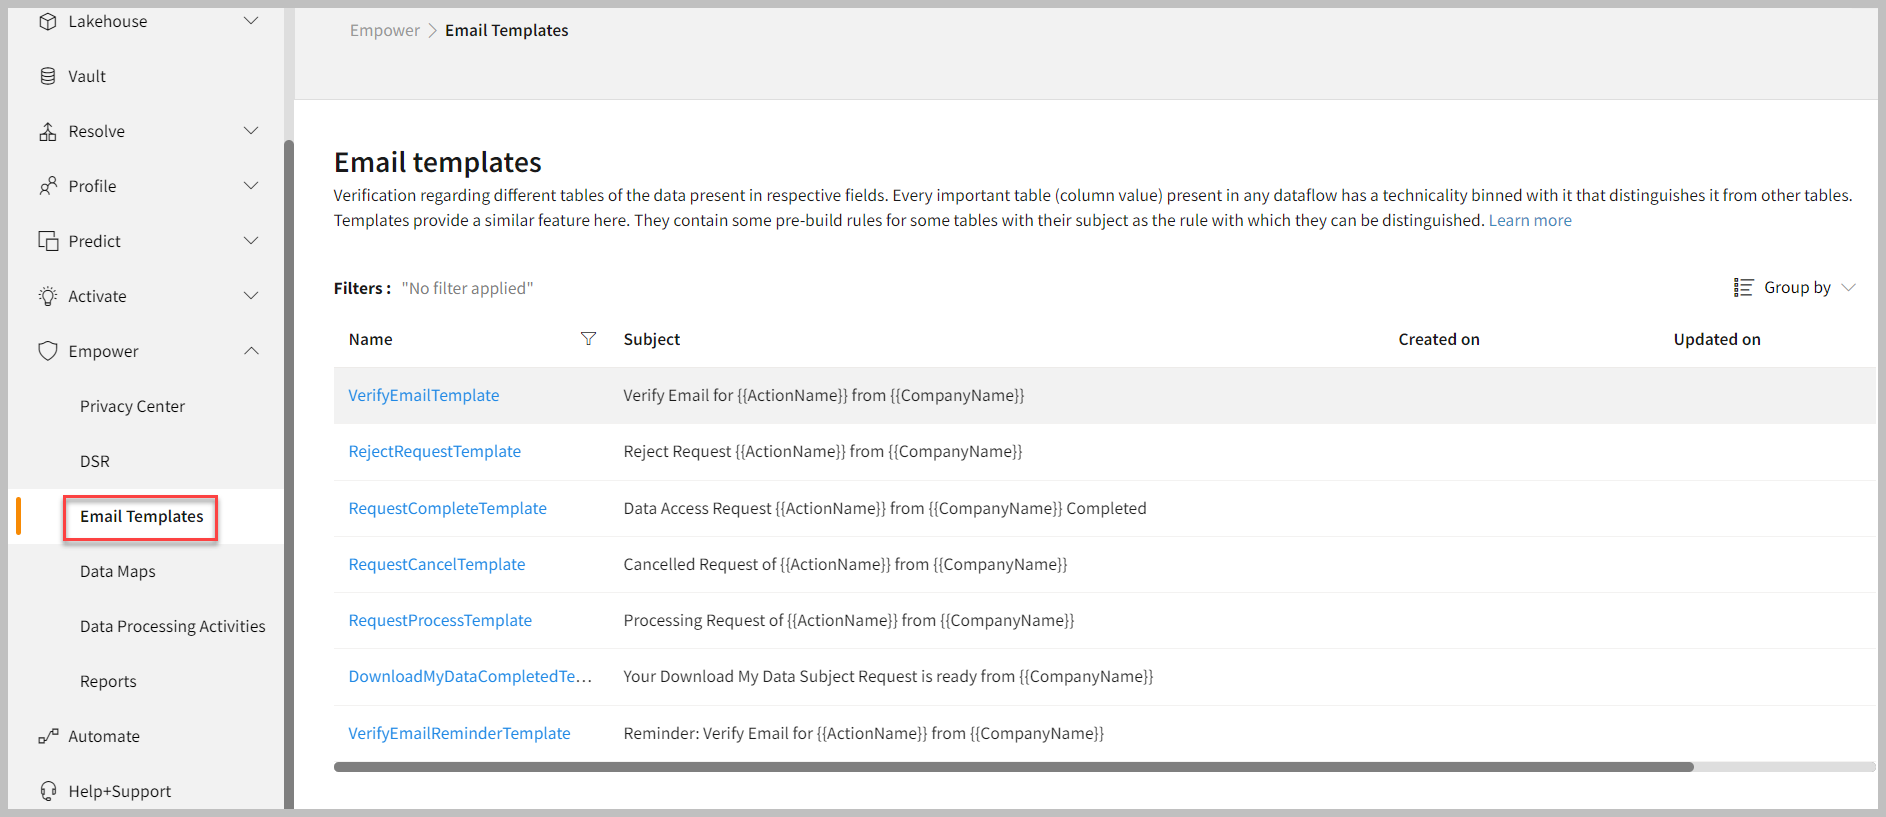Click the Help+Support headset icon
The width and height of the screenshot is (1886, 817).
48,791
